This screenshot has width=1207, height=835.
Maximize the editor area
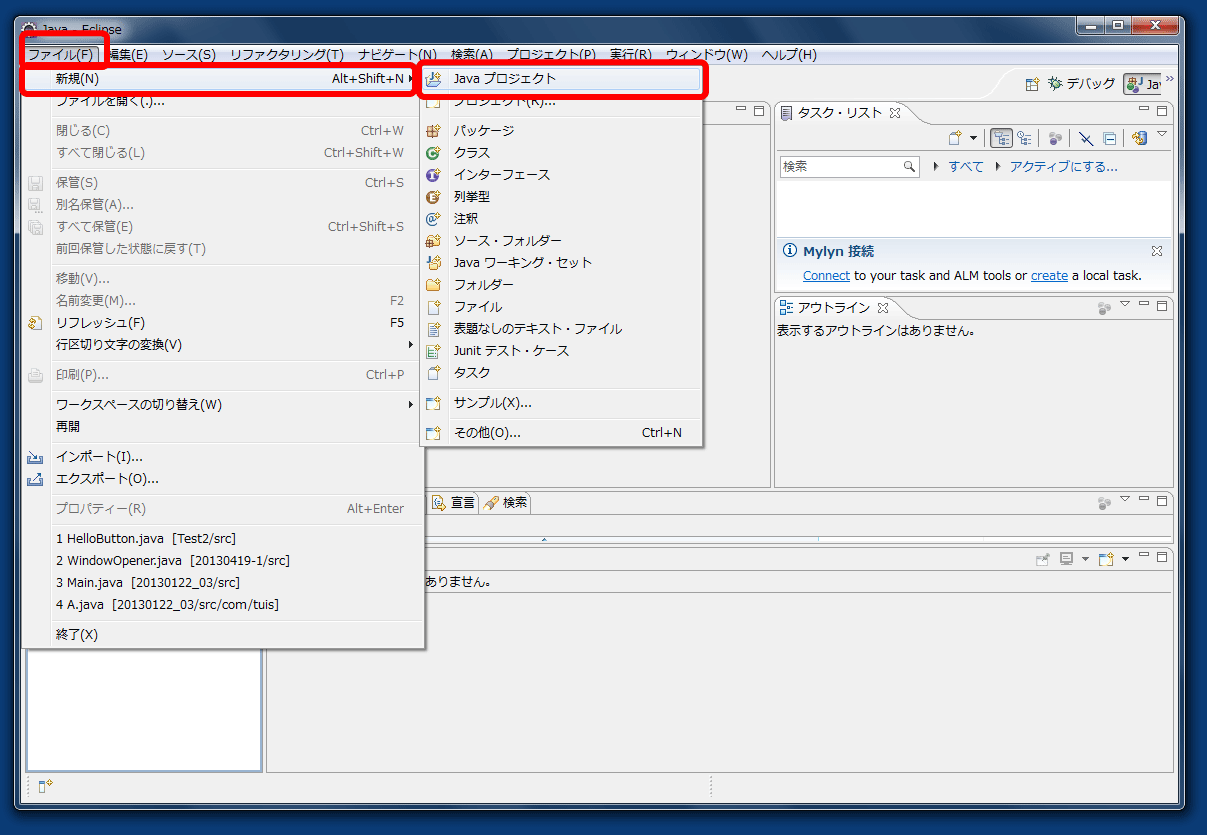click(759, 111)
